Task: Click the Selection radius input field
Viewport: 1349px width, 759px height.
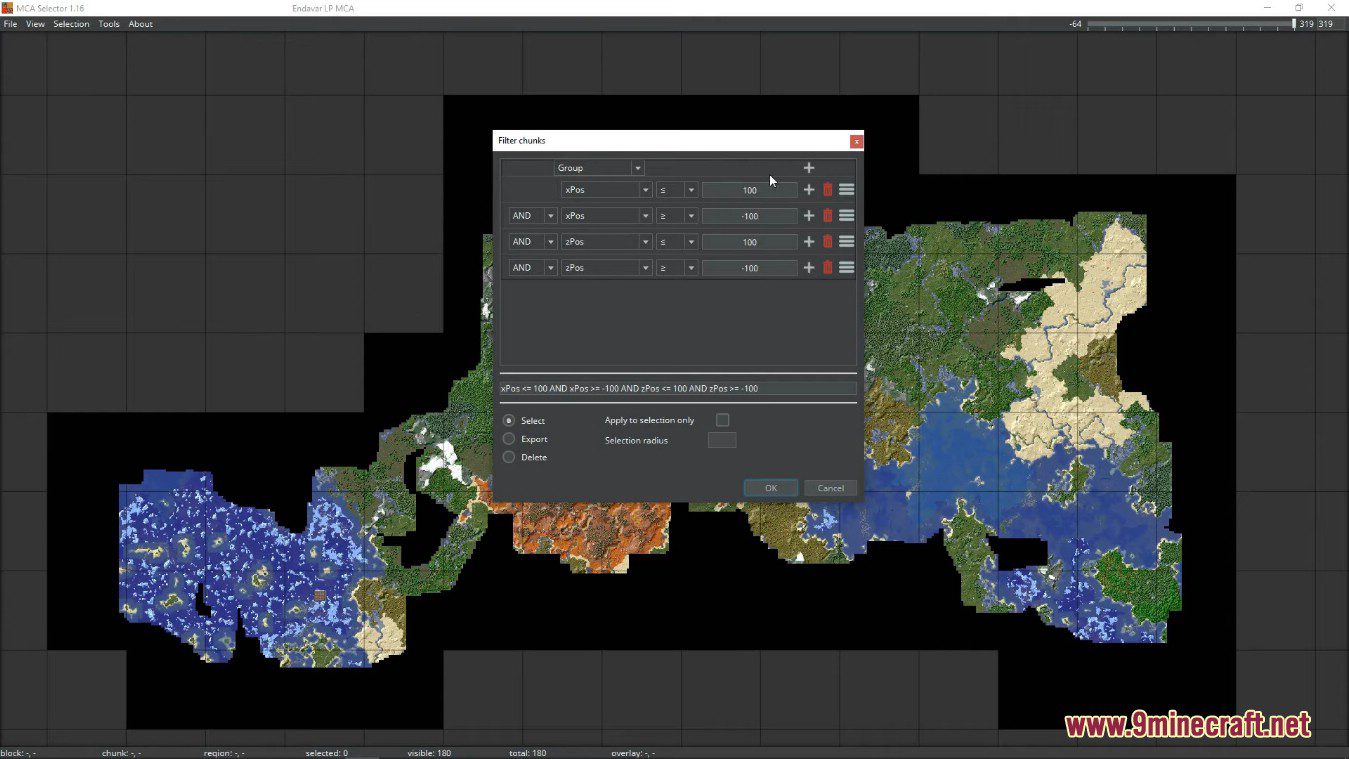Action: pos(722,440)
